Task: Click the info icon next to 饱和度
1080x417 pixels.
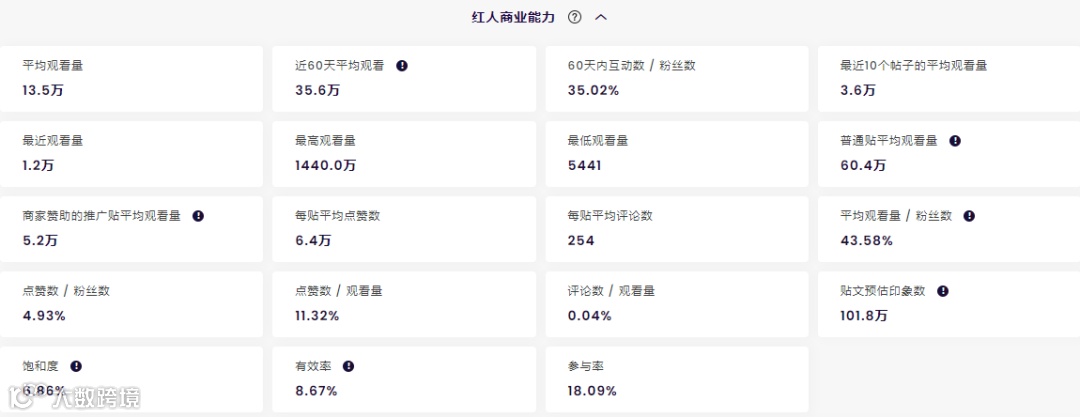Action: click(x=76, y=366)
